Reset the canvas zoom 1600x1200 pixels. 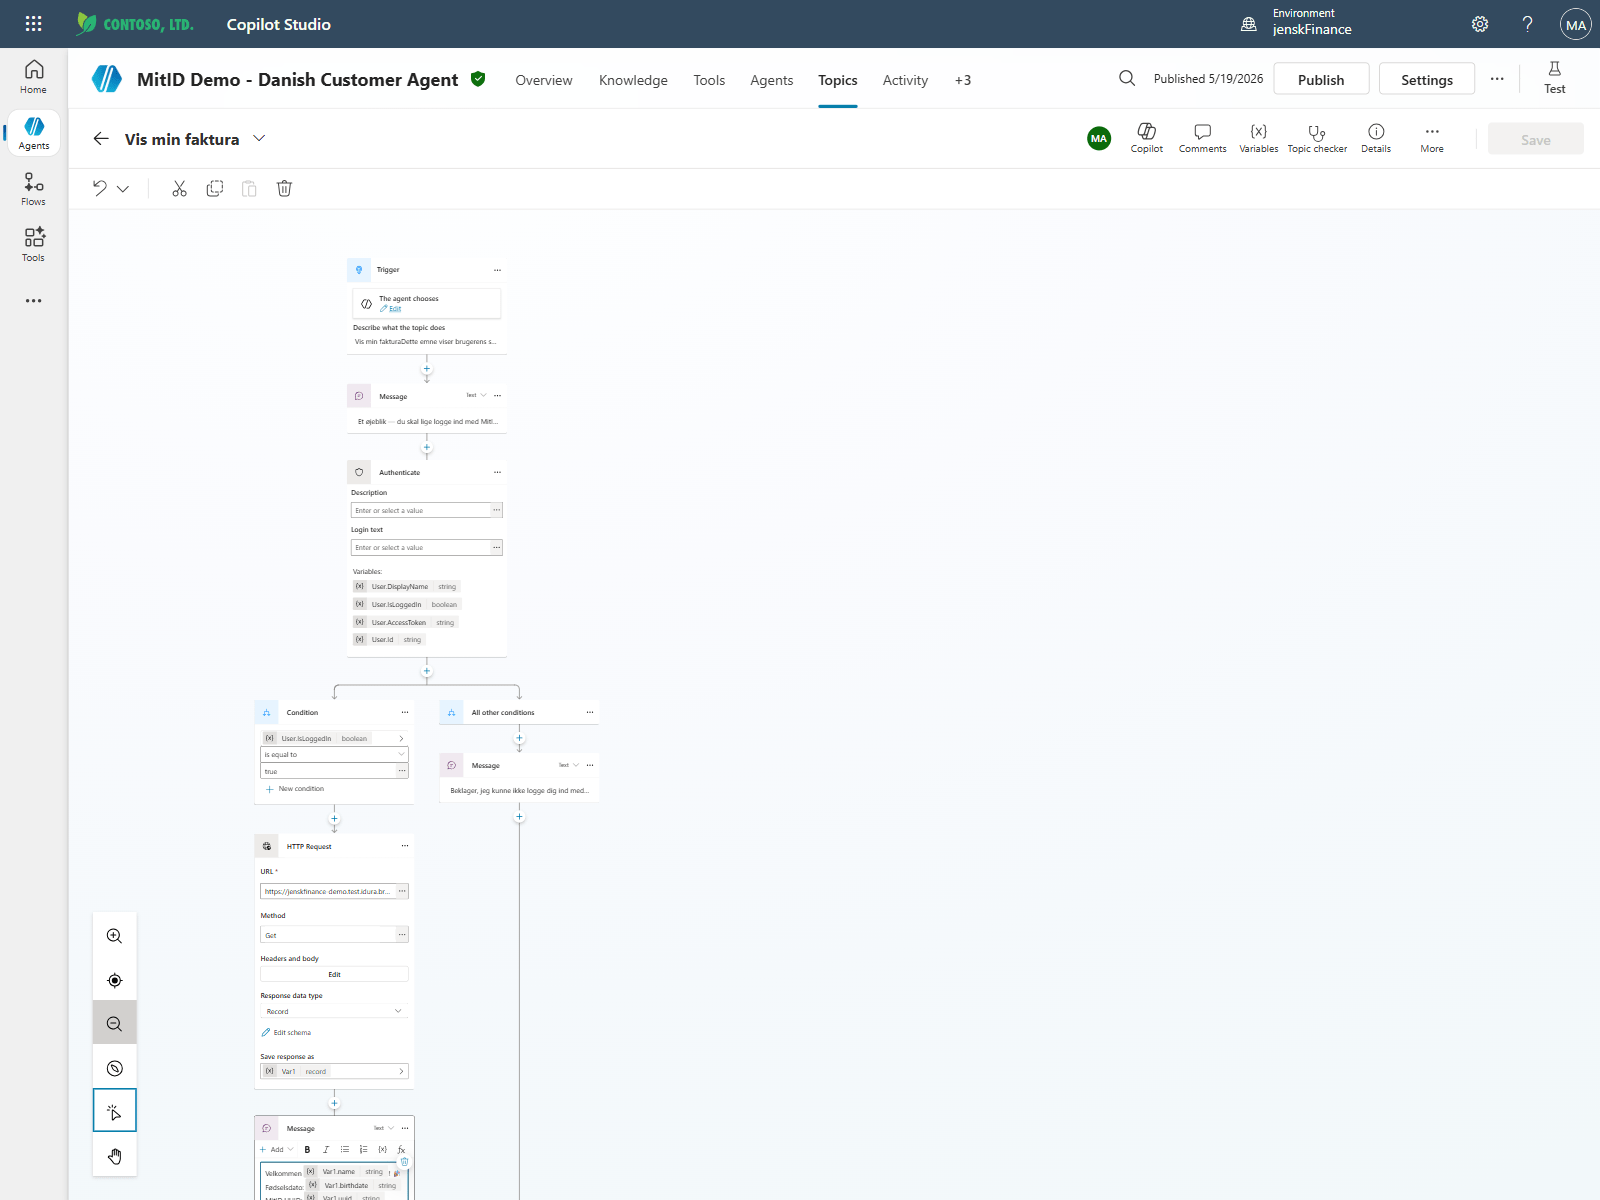(x=115, y=1068)
